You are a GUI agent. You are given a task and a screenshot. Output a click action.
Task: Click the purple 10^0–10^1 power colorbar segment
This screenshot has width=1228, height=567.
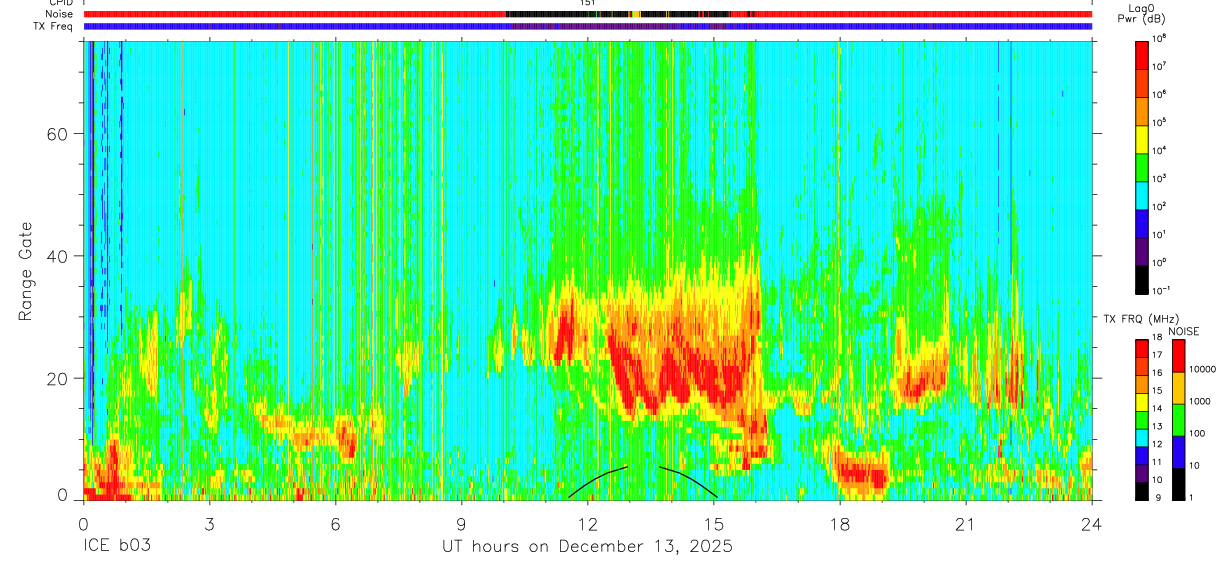pos(1142,249)
